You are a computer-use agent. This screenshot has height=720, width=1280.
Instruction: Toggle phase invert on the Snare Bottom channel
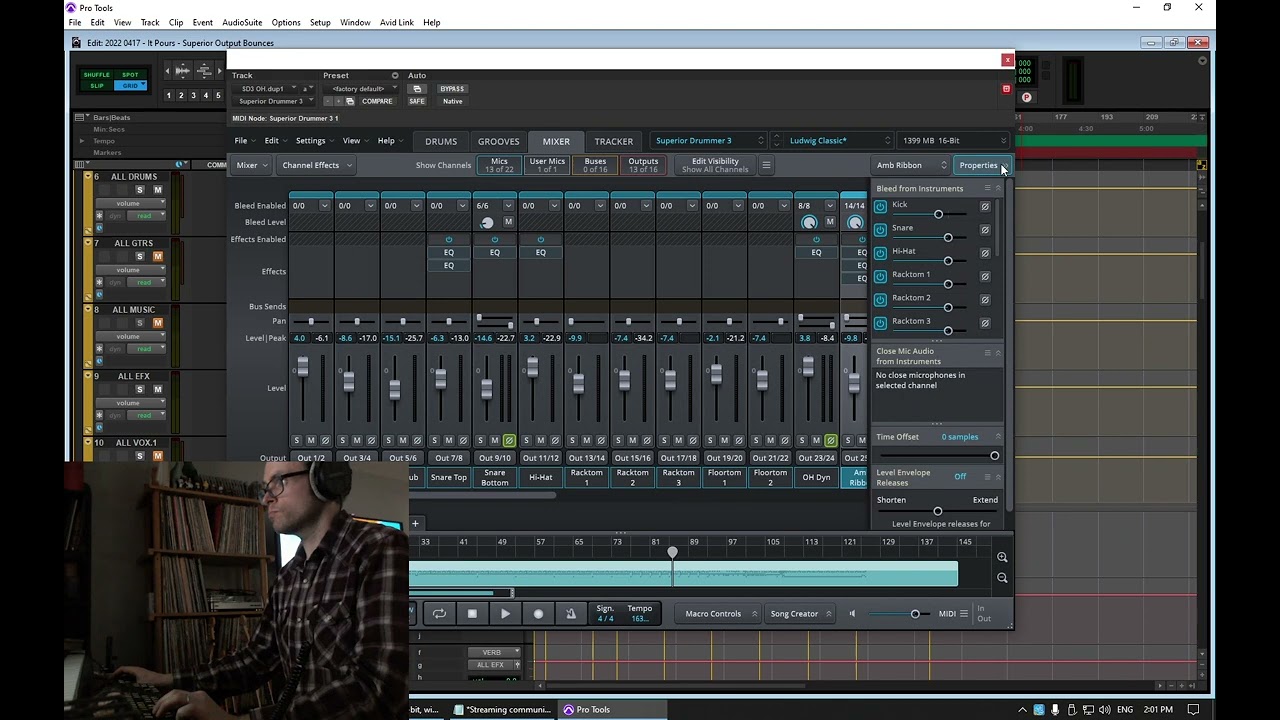tap(509, 440)
